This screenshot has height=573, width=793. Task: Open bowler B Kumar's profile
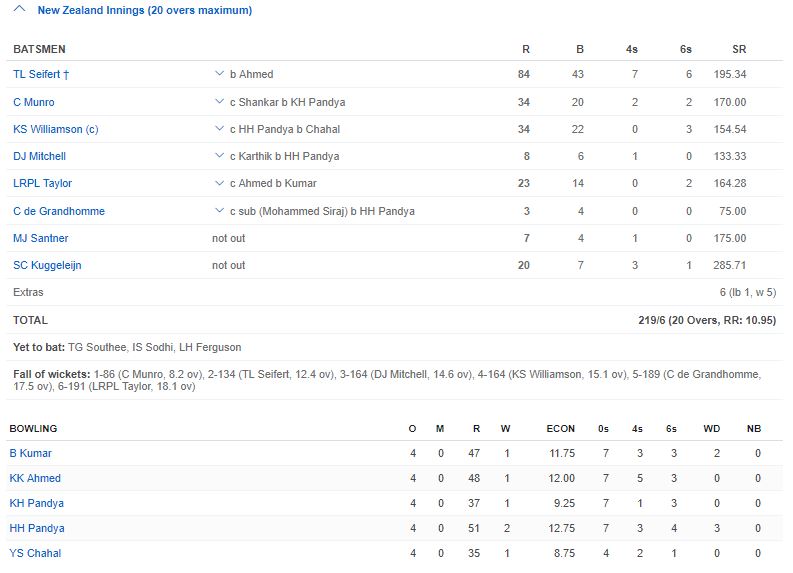(x=31, y=453)
